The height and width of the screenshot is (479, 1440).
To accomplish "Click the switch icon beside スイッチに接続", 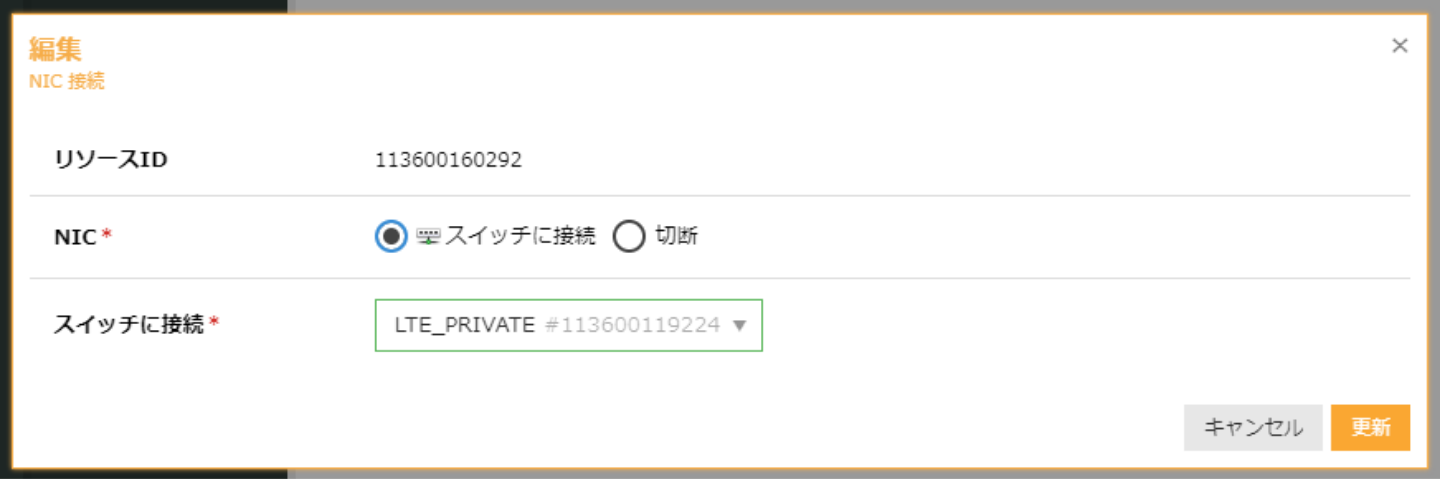I will pos(428,237).
